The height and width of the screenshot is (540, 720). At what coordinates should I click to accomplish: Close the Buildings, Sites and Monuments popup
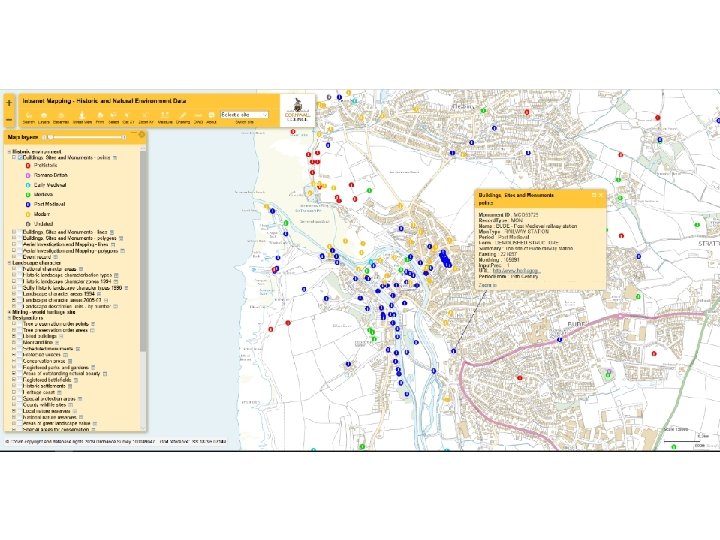pos(601,195)
